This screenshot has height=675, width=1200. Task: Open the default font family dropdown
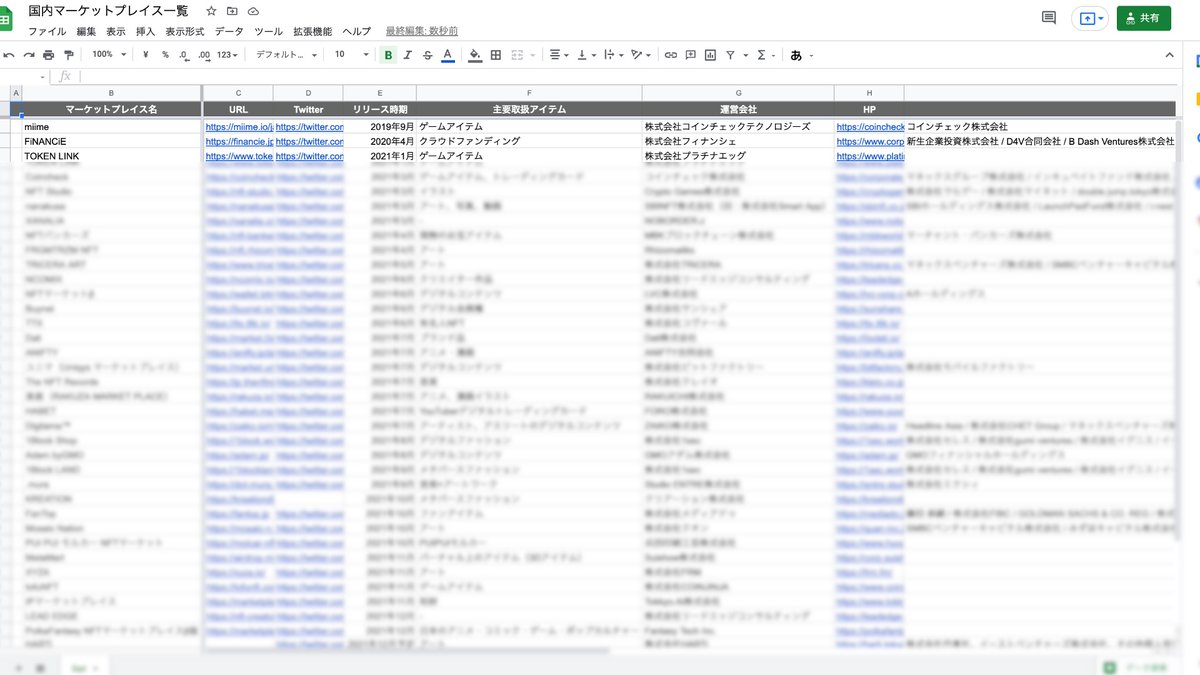pos(286,55)
